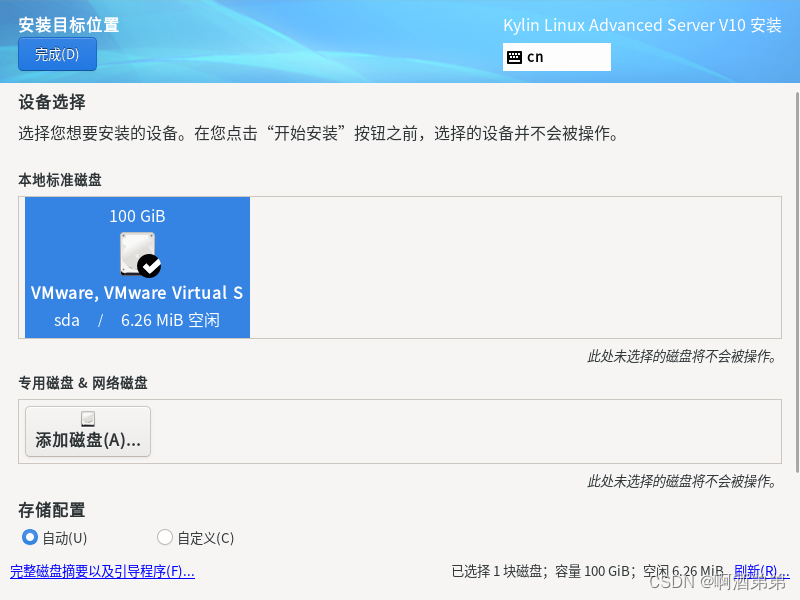Screen dimensions: 800x600
Task: Click the 完成(D) done button
Action: (57, 54)
